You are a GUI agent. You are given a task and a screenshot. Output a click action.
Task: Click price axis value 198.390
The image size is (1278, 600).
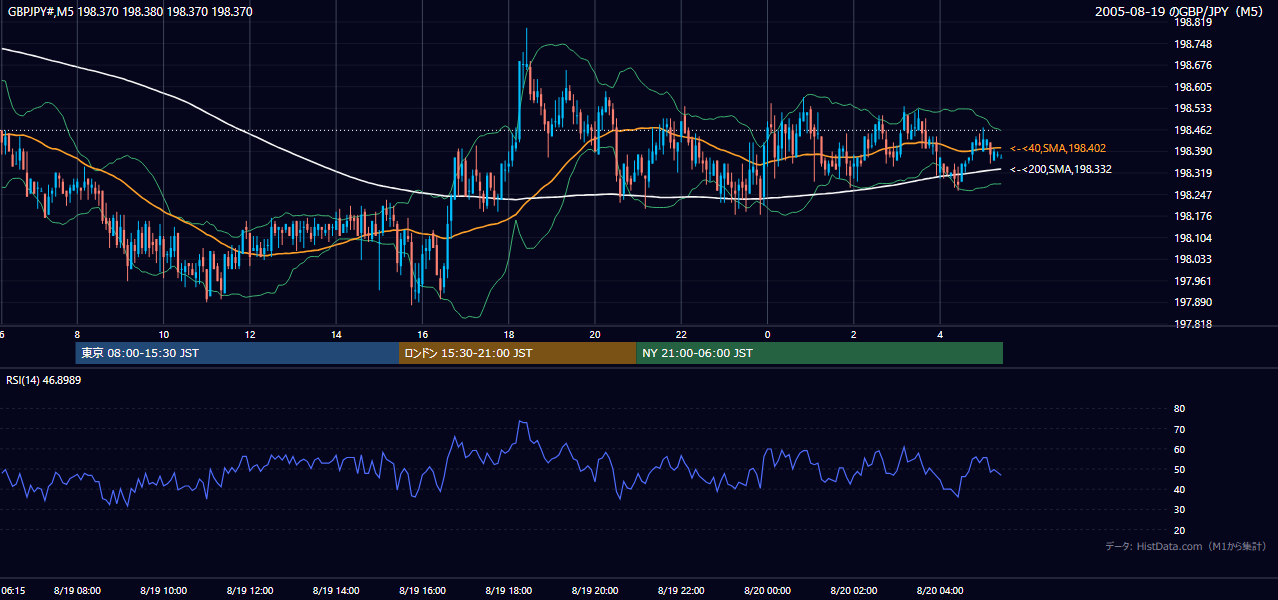coord(1192,151)
